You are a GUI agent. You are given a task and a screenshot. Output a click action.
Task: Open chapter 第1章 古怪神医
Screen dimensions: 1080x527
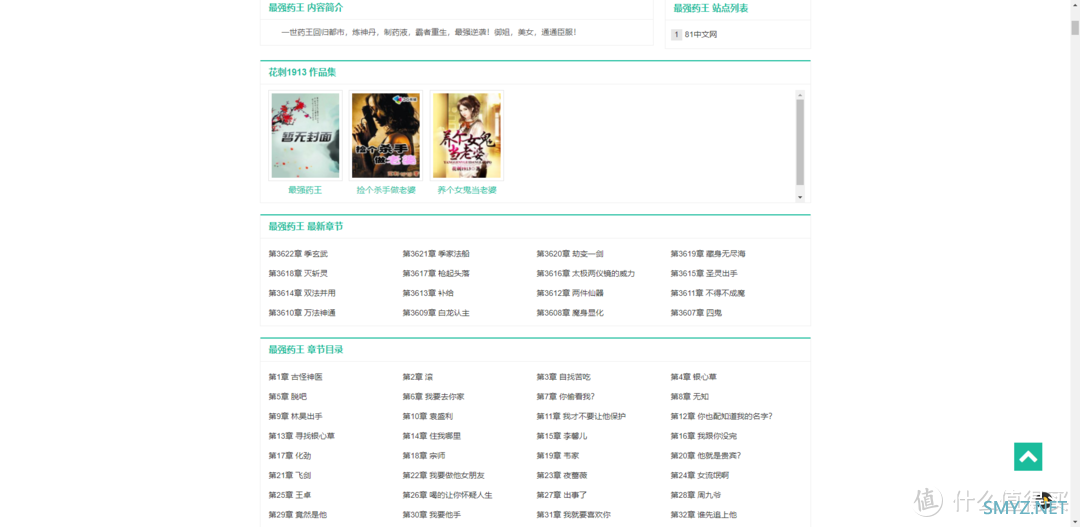click(295, 378)
